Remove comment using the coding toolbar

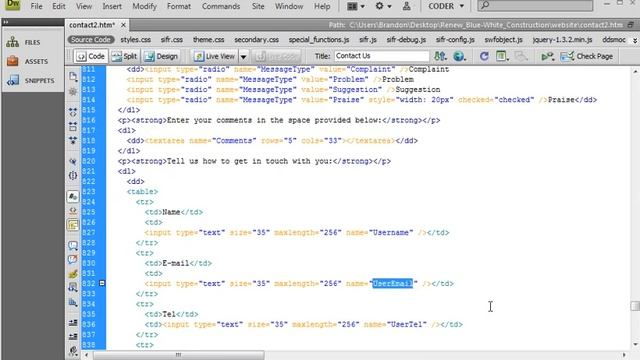[x=73, y=260]
